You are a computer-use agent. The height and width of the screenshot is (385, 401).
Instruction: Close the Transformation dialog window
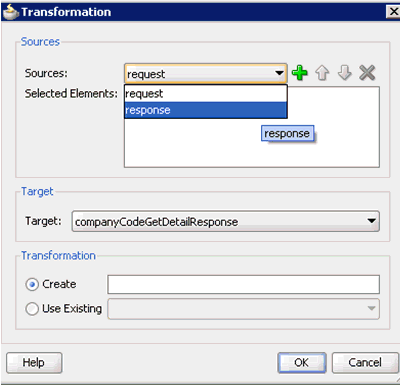[x=393, y=12]
